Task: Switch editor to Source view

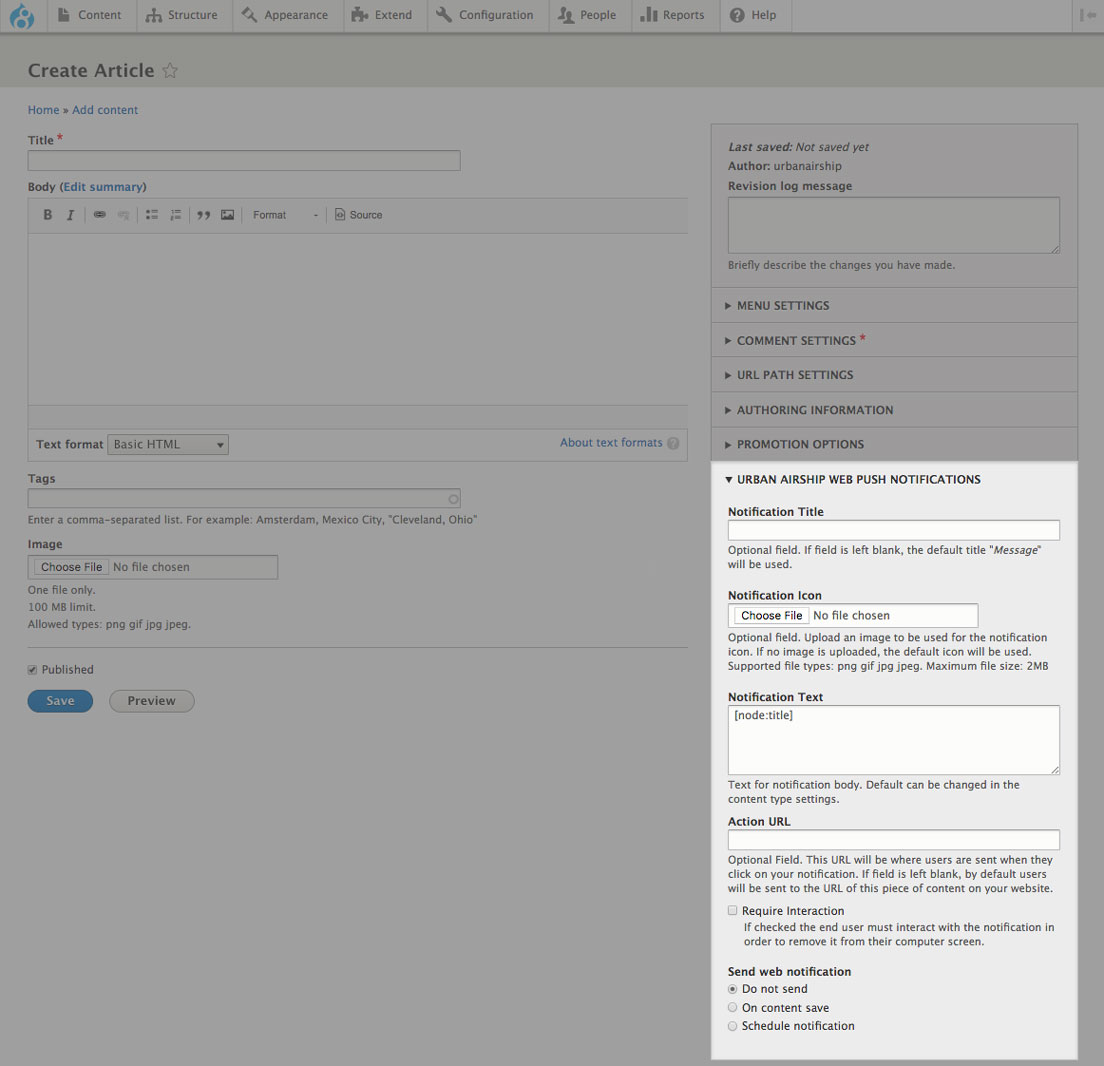Action: [358, 215]
